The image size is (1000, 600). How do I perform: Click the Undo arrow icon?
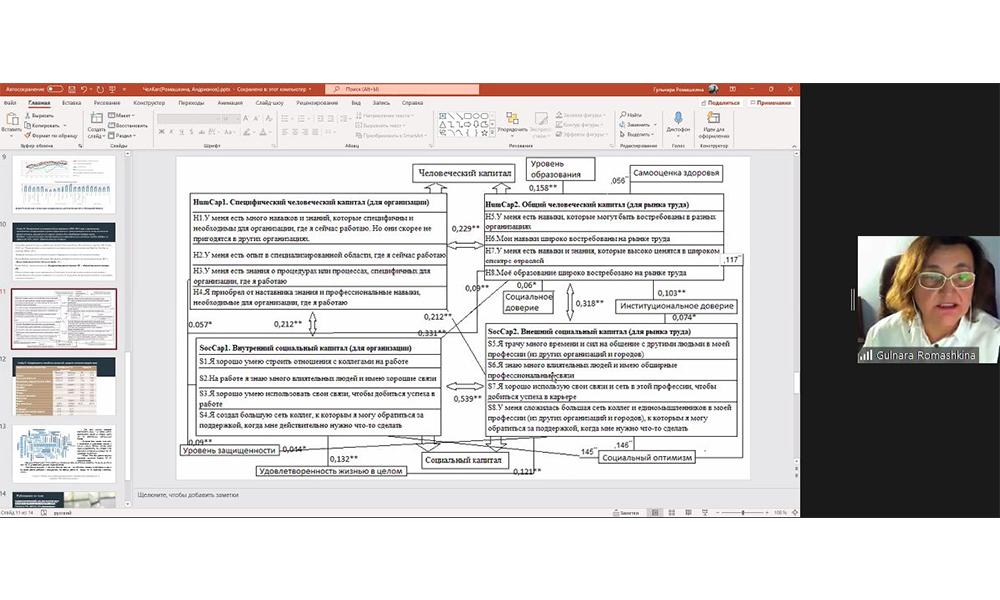(x=84, y=89)
